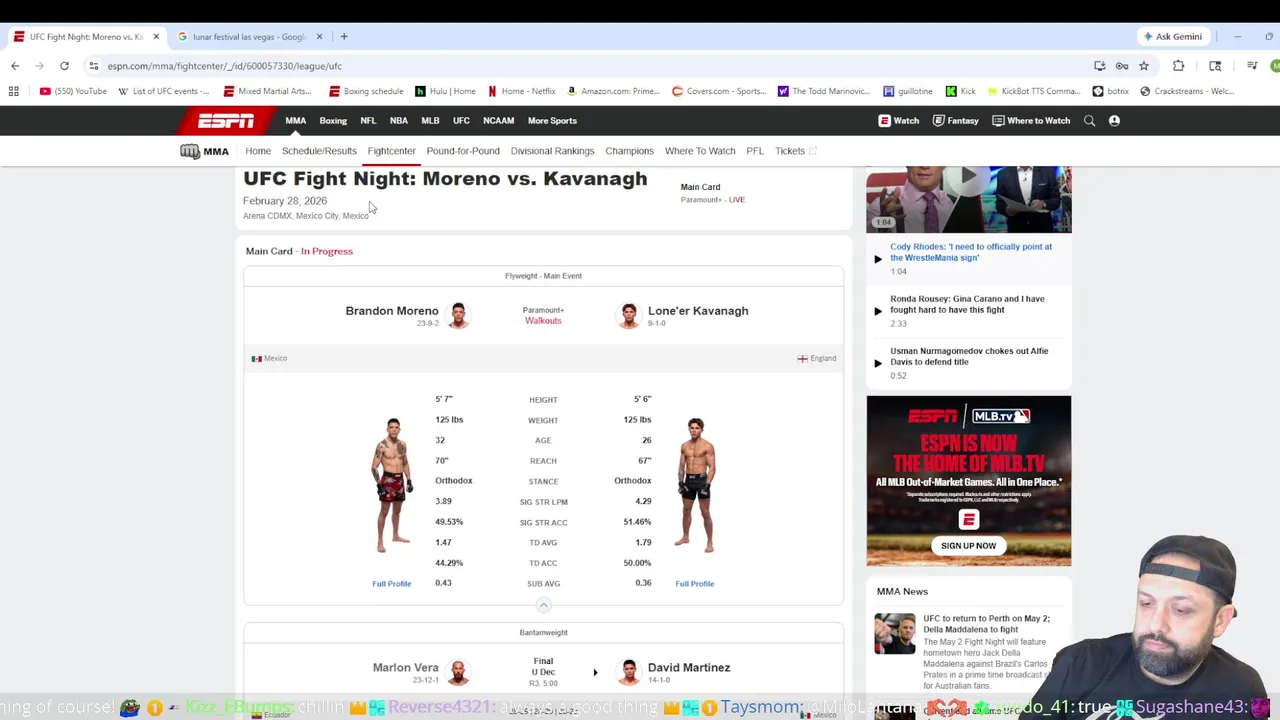Click the Home tab in MMA nav
This screenshot has height=720, width=1280.
click(258, 151)
